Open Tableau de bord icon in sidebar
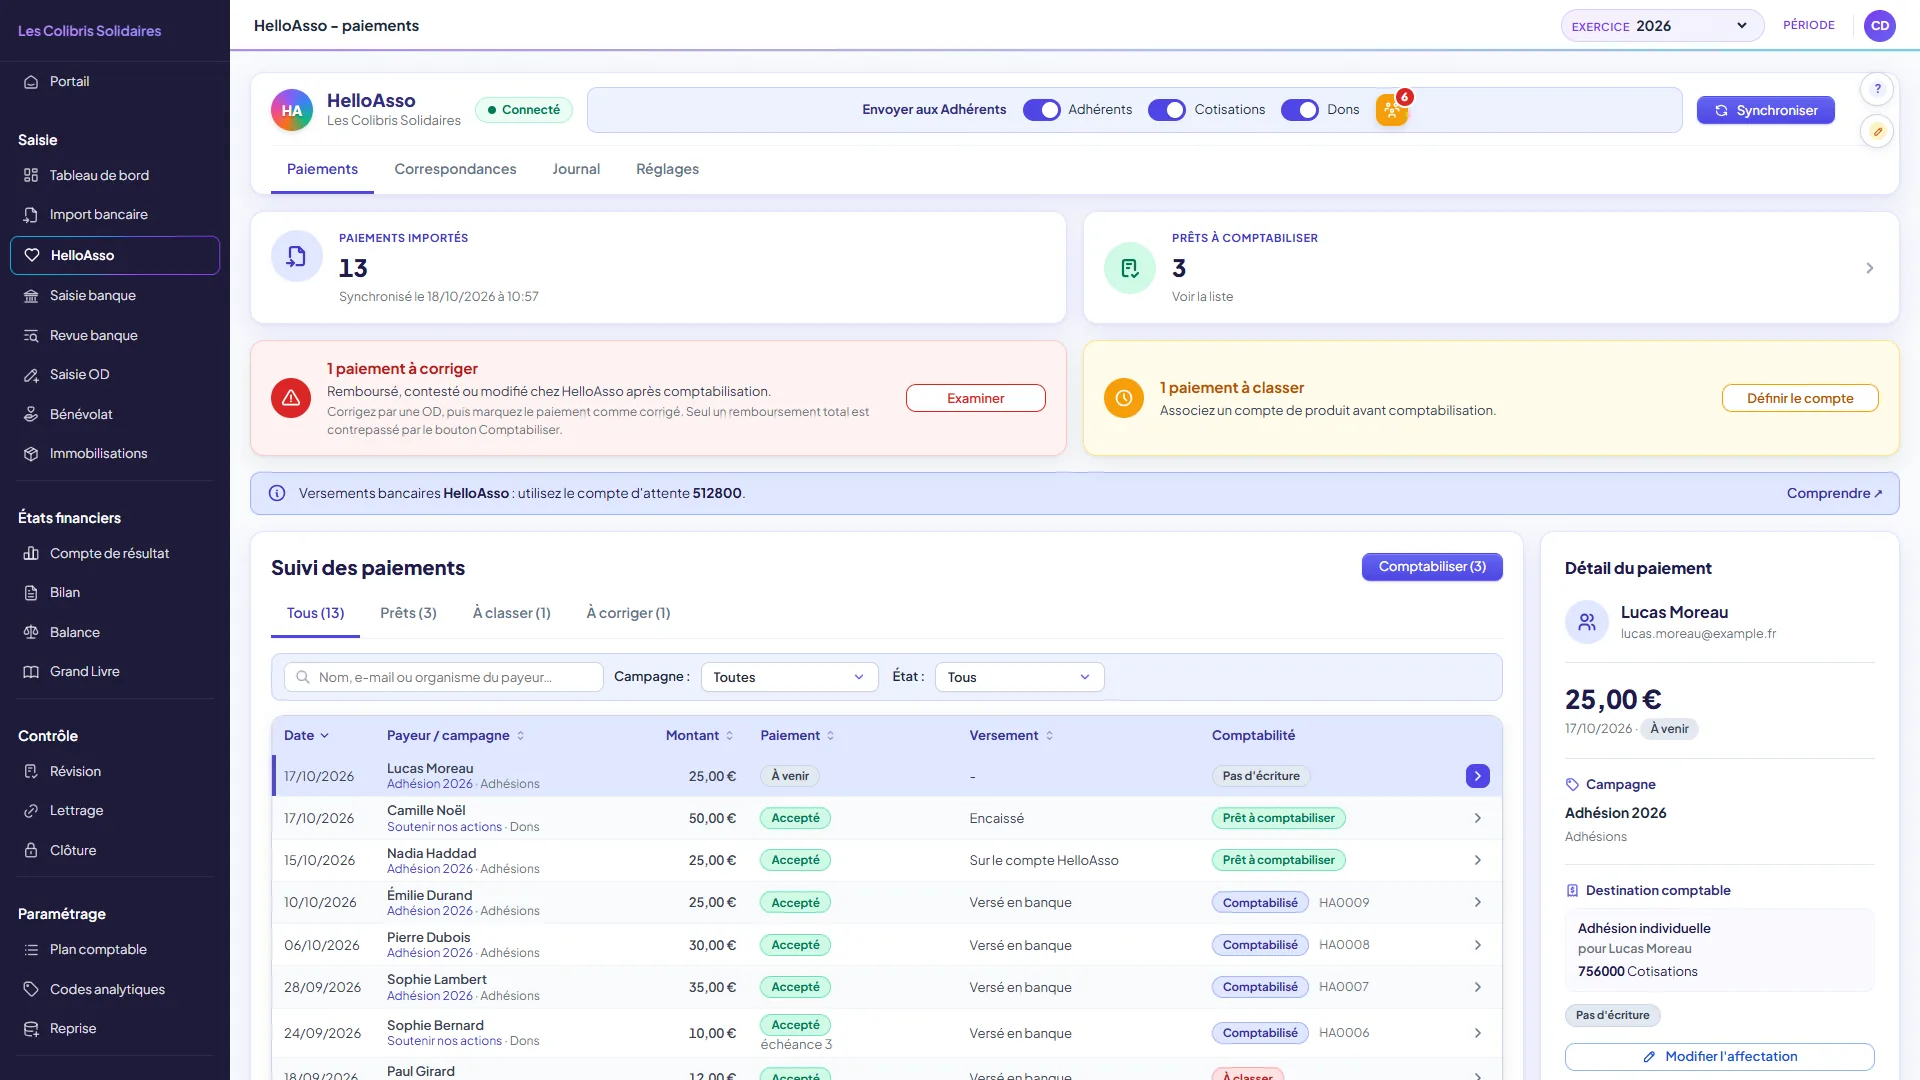Image resolution: width=1920 pixels, height=1080 pixels. point(31,175)
